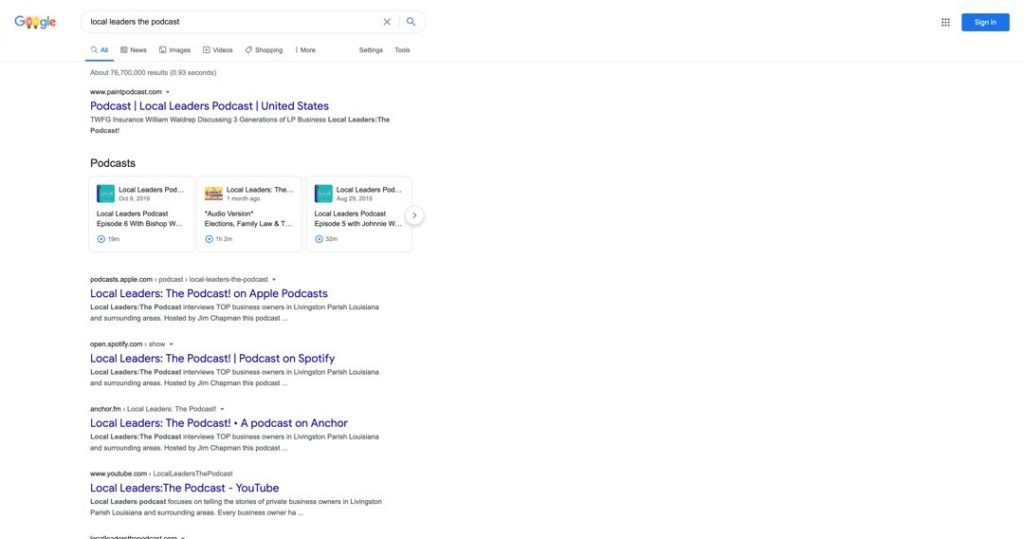Viewport: 1024px width, 539px height.
Task: Expand dropdown arrow beside podcasts.apple.com URL
Action: (x=274, y=280)
